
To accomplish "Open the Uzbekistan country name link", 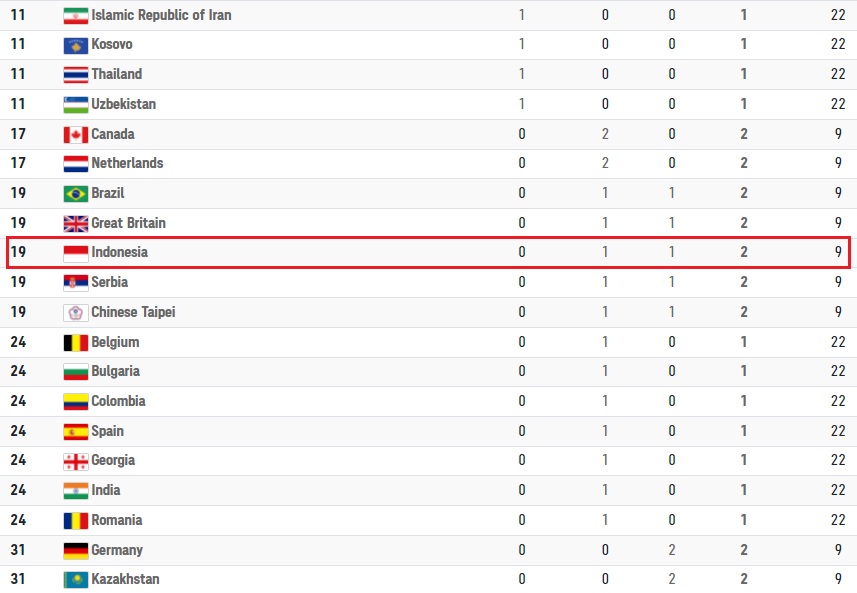I will (123, 104).
